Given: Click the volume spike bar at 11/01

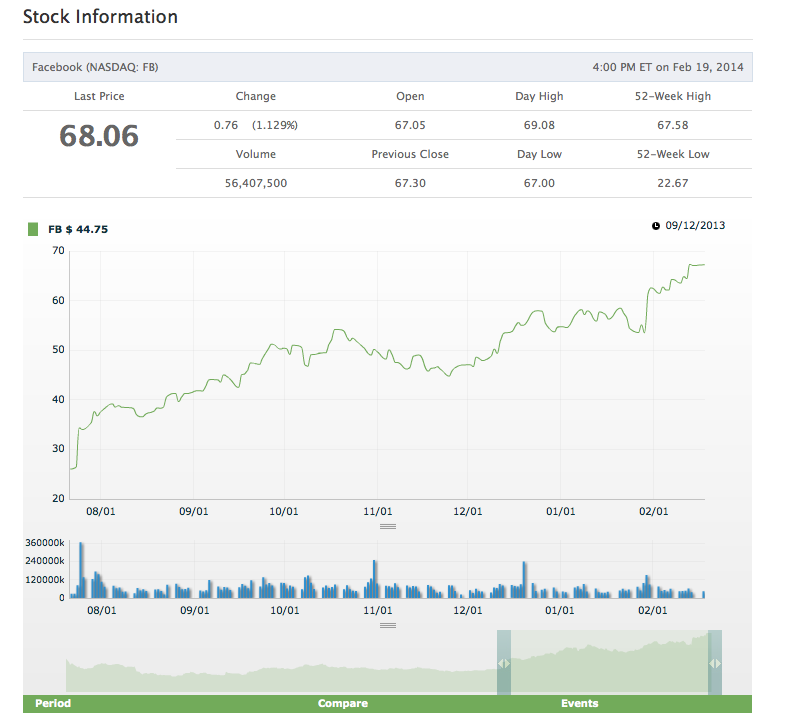Looking at the screenshot, I should pyautogui.click(x=374, y=579).
